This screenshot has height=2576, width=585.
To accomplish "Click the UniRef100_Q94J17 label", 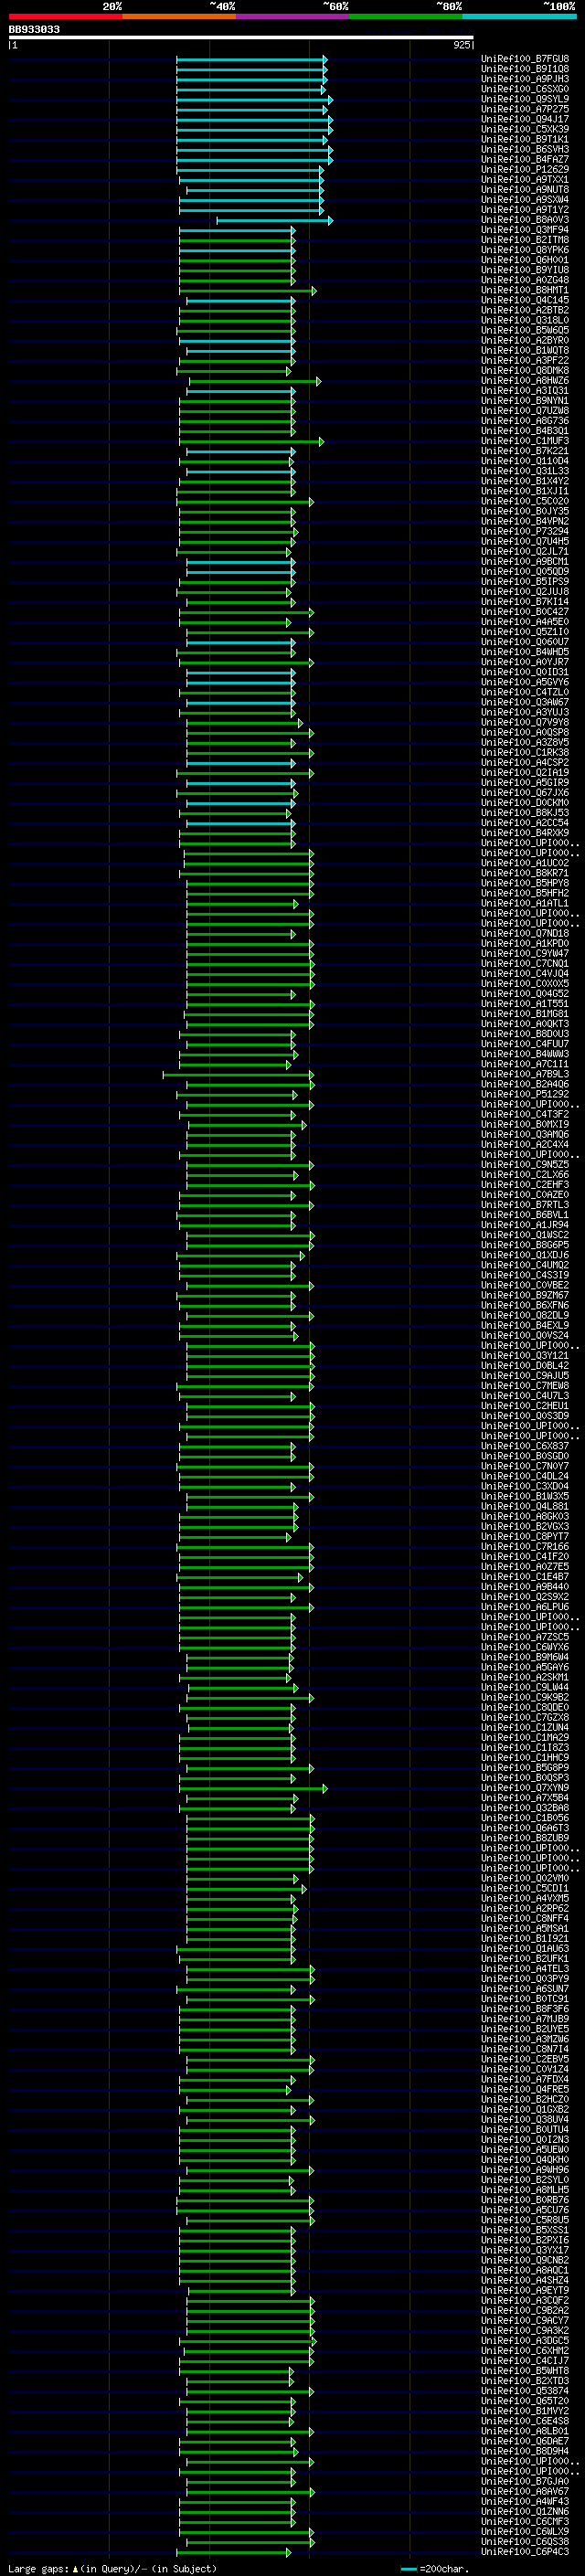I will coord(524,119).
